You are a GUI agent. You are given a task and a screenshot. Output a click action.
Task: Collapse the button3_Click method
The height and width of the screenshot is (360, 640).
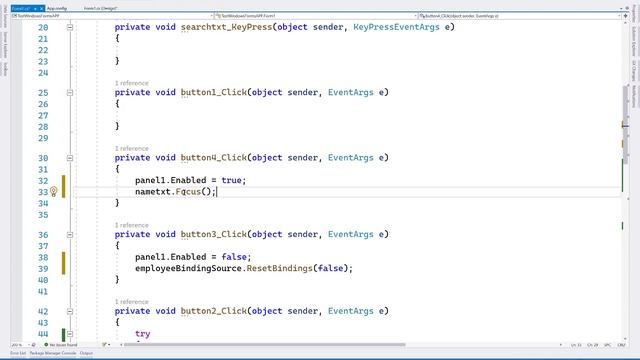pyautogui.click(x=70, y=235)
